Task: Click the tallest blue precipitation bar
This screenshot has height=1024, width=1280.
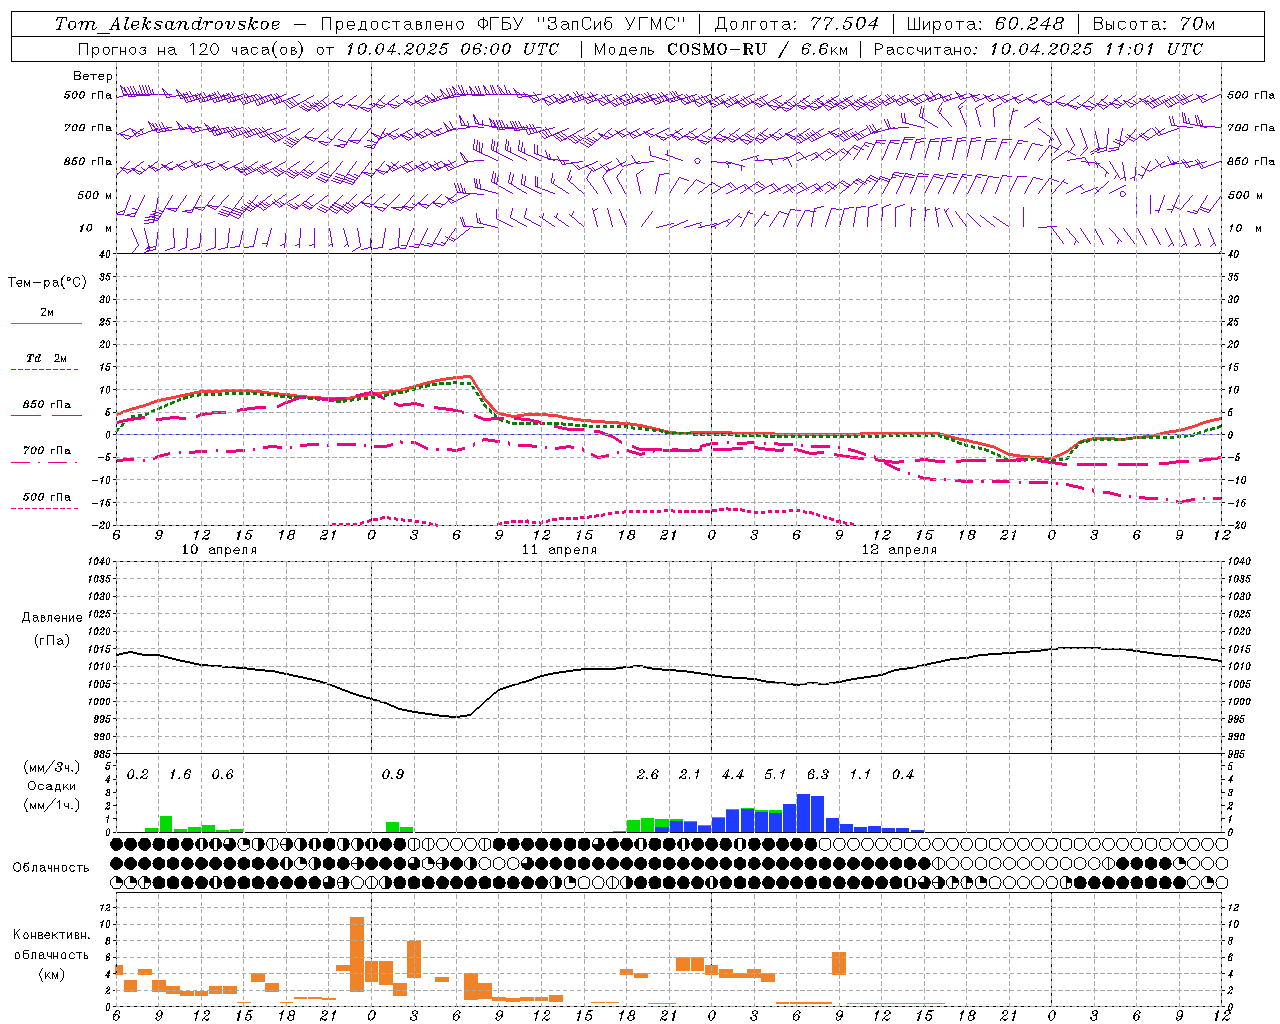Action: pos(803,813)
